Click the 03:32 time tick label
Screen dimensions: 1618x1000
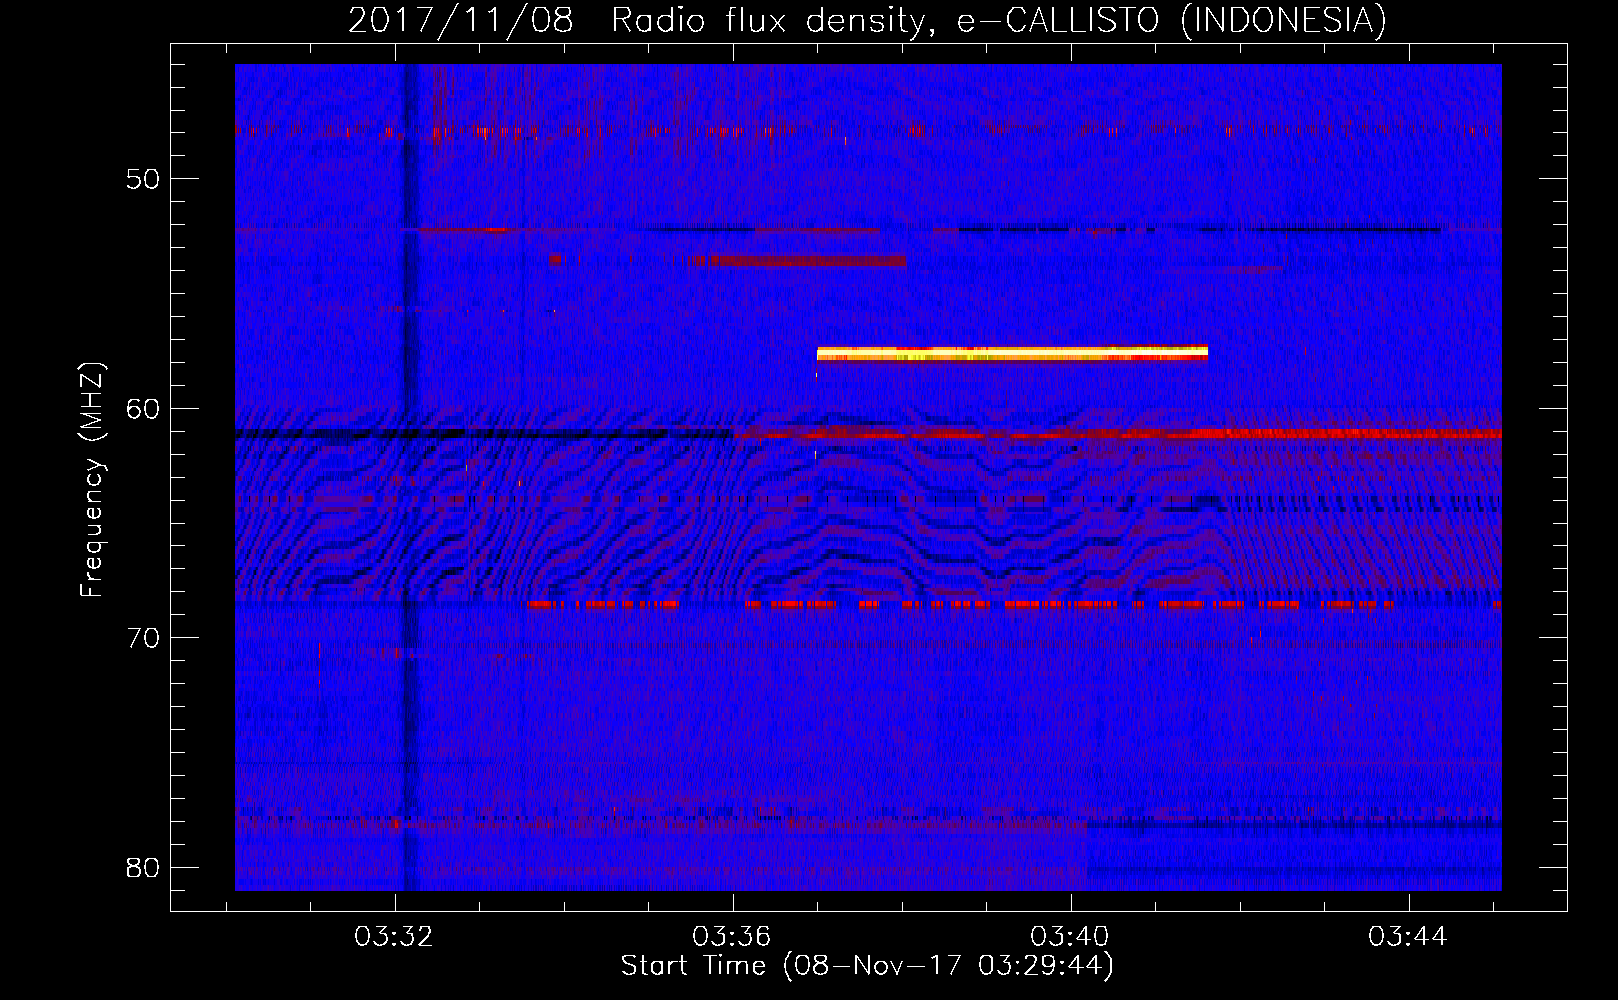click(393, 937)
